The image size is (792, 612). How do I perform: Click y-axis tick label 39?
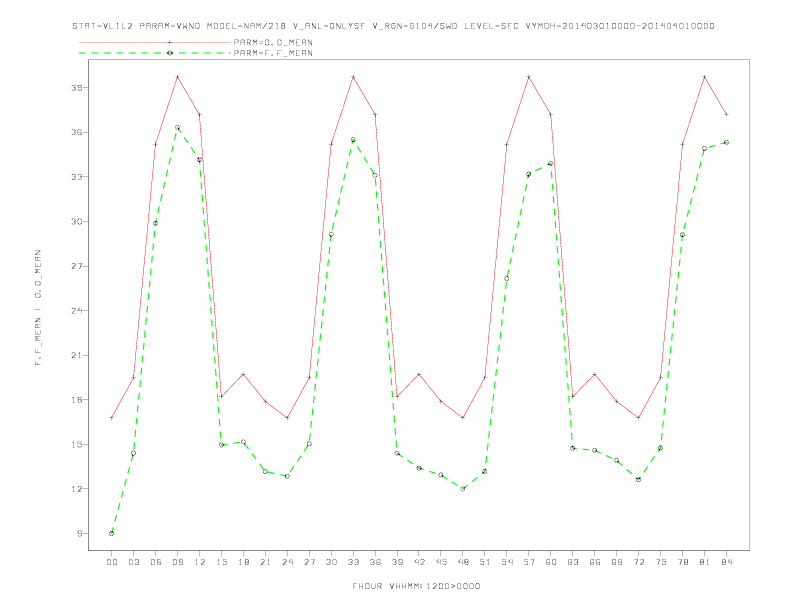coord(77,88)
